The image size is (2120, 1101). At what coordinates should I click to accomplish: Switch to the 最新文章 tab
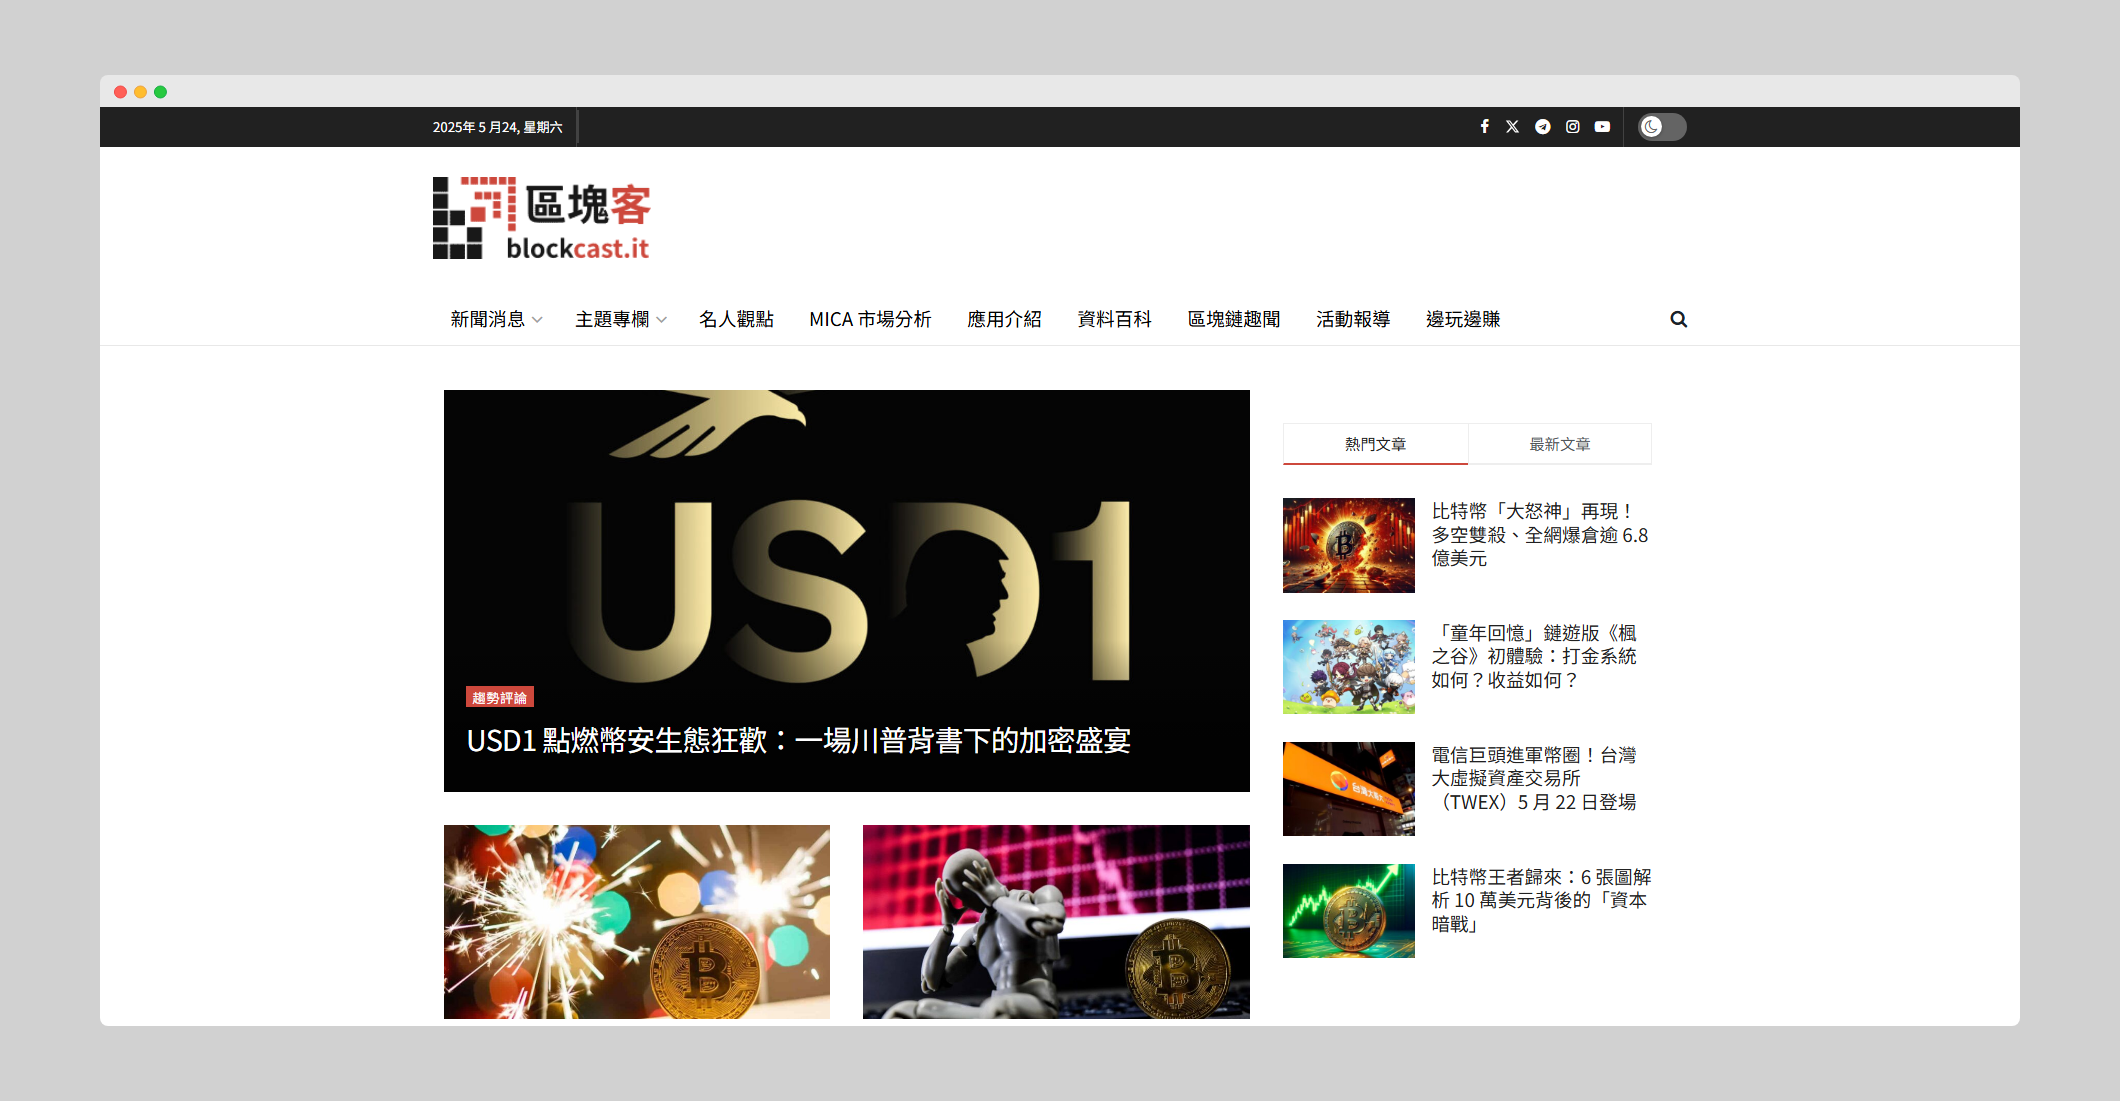(1559, 444)
